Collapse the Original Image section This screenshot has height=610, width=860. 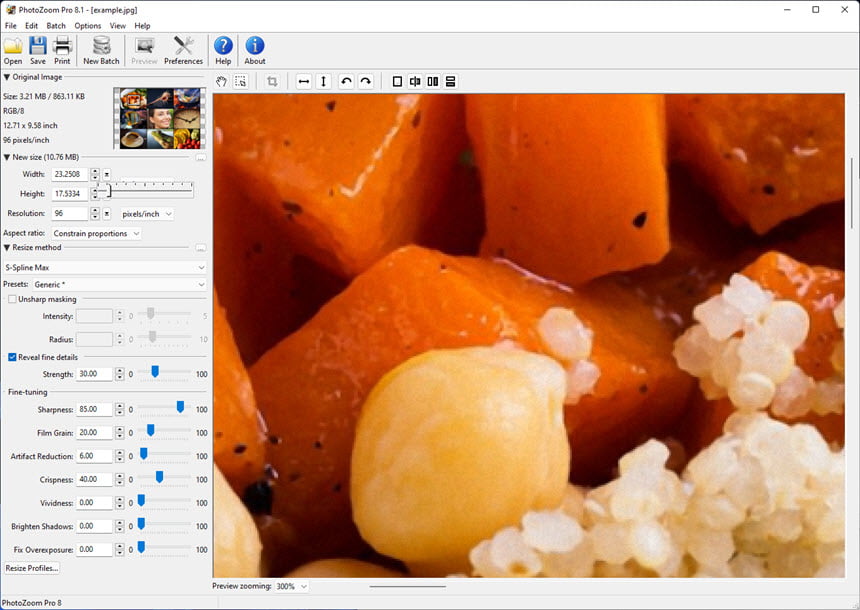(x=7, y=77)
